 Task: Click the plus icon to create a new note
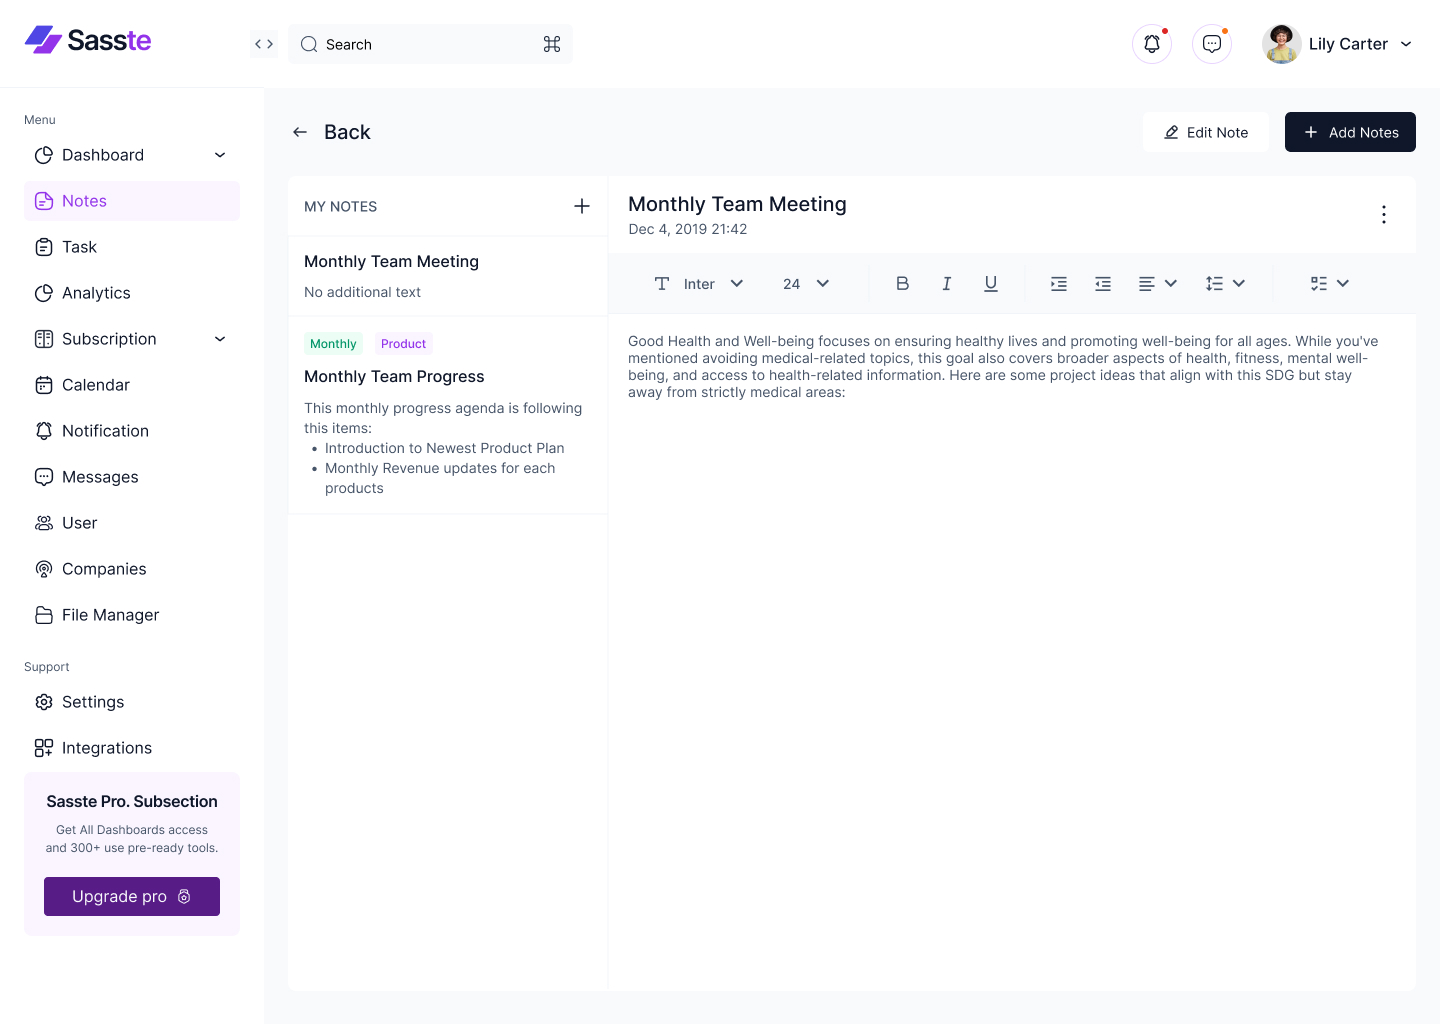581,206
